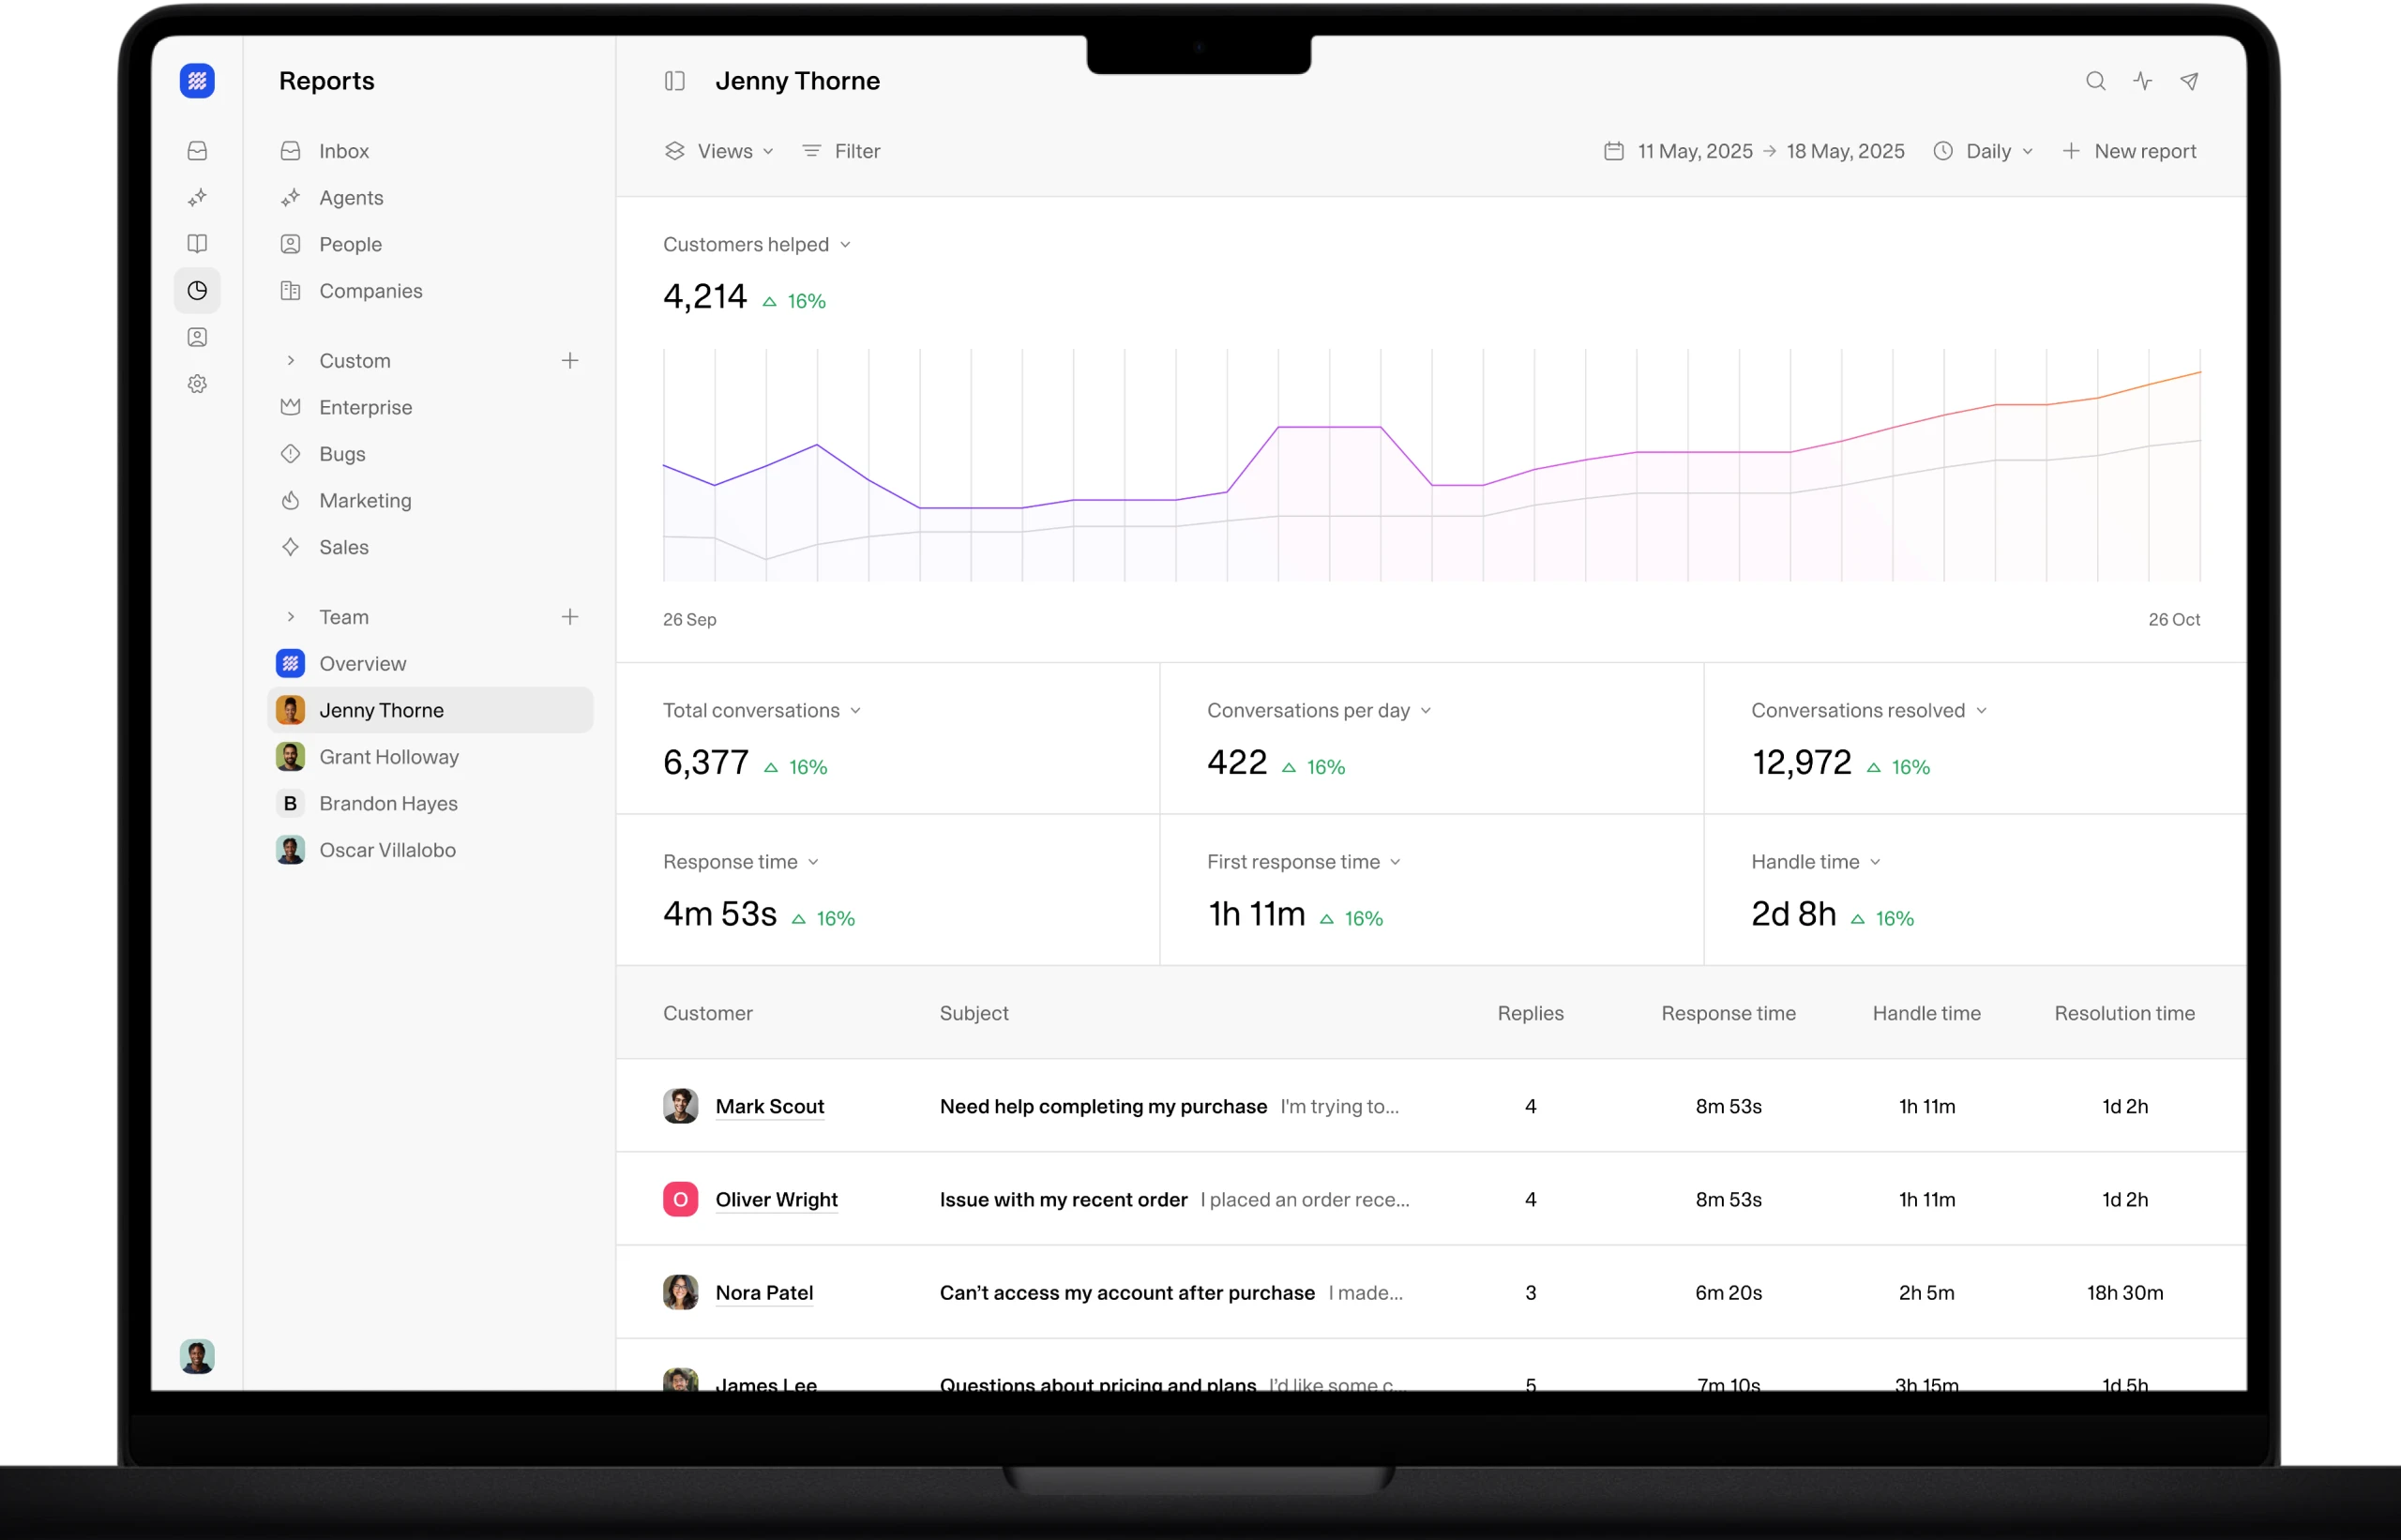Image resolution: width=2401 pixels, height=1540 pixels.
Task: Click the paper plane share icon
Action: pyautogui.click(x=2190, y=81)
